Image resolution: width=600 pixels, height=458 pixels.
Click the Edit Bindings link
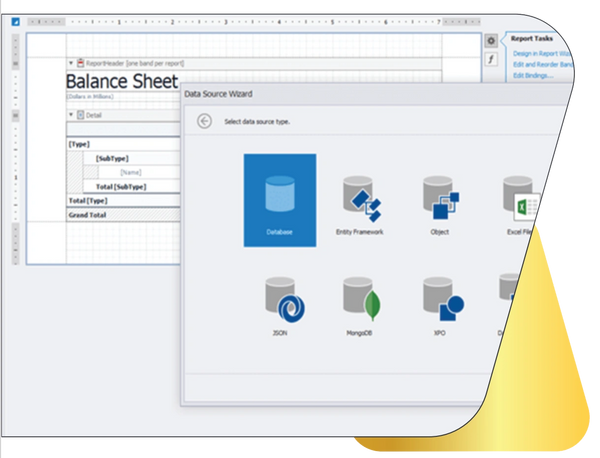[532, 75]
